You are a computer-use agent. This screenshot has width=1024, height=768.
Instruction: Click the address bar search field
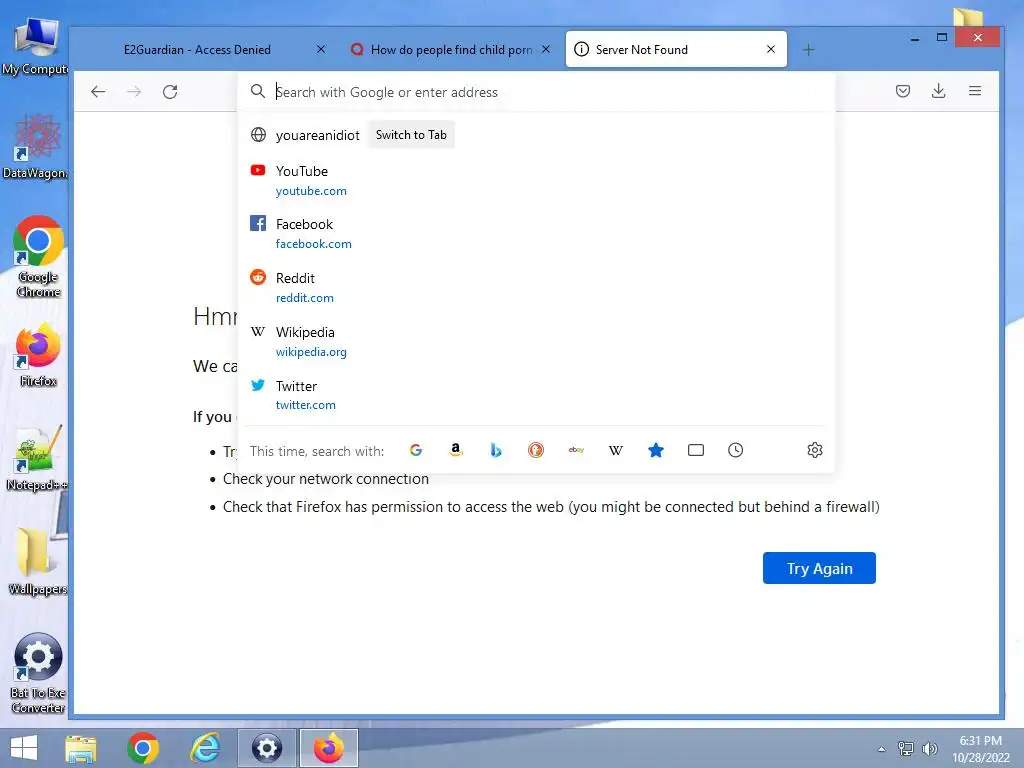click(536, 92)
